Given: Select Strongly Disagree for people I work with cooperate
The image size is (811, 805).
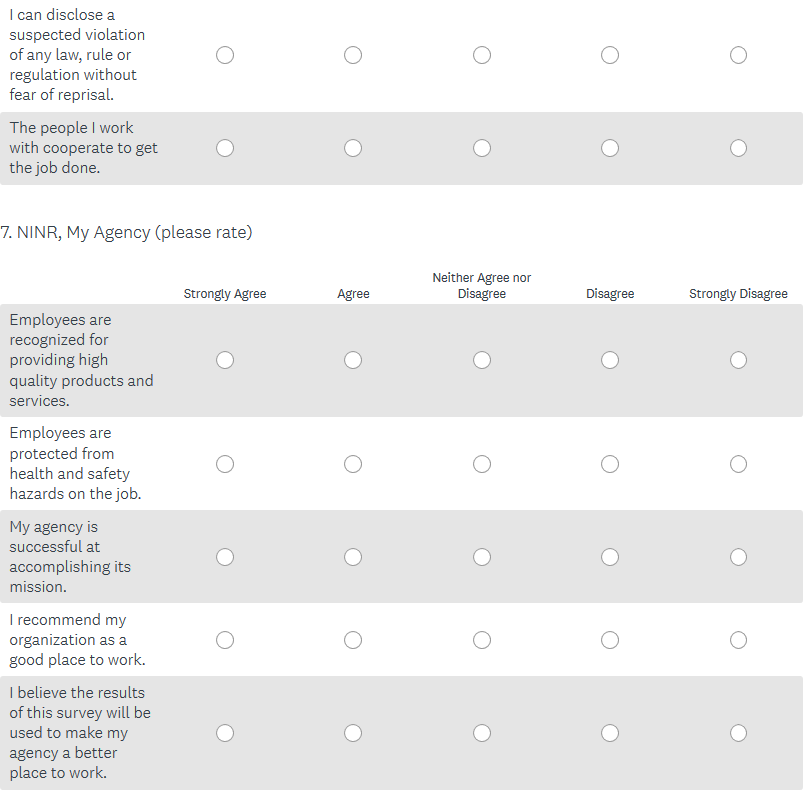Looking at the screenshot, I should (738, 148).
